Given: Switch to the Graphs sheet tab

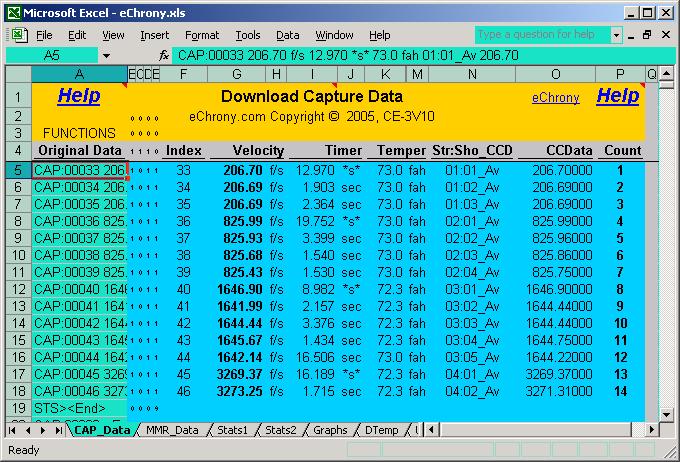Looking at the screenshot, I should pos(330,430).
